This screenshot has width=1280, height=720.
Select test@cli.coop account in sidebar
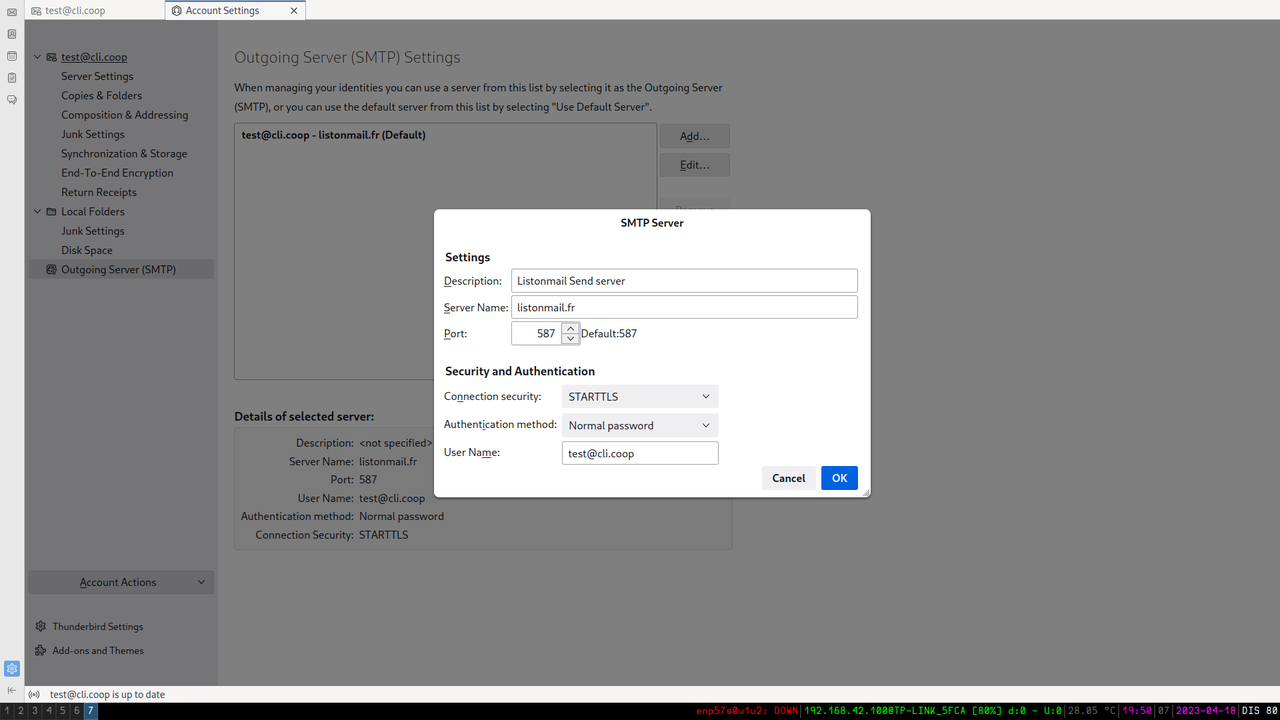94,57
